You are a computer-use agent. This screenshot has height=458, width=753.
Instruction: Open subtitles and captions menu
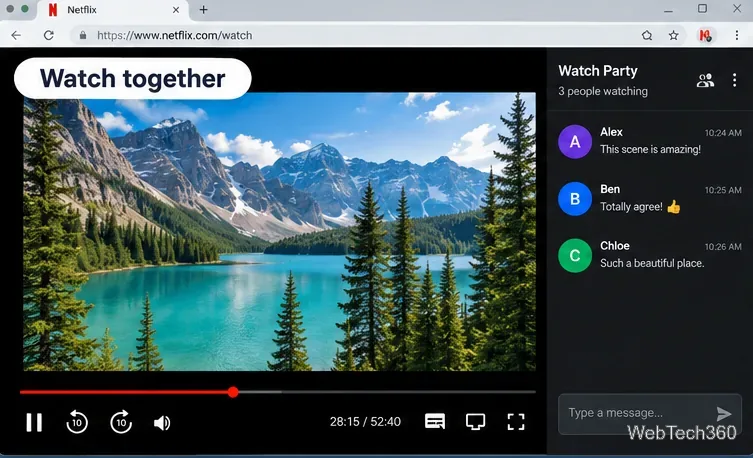pyautogui.click(x=435, y=422)
